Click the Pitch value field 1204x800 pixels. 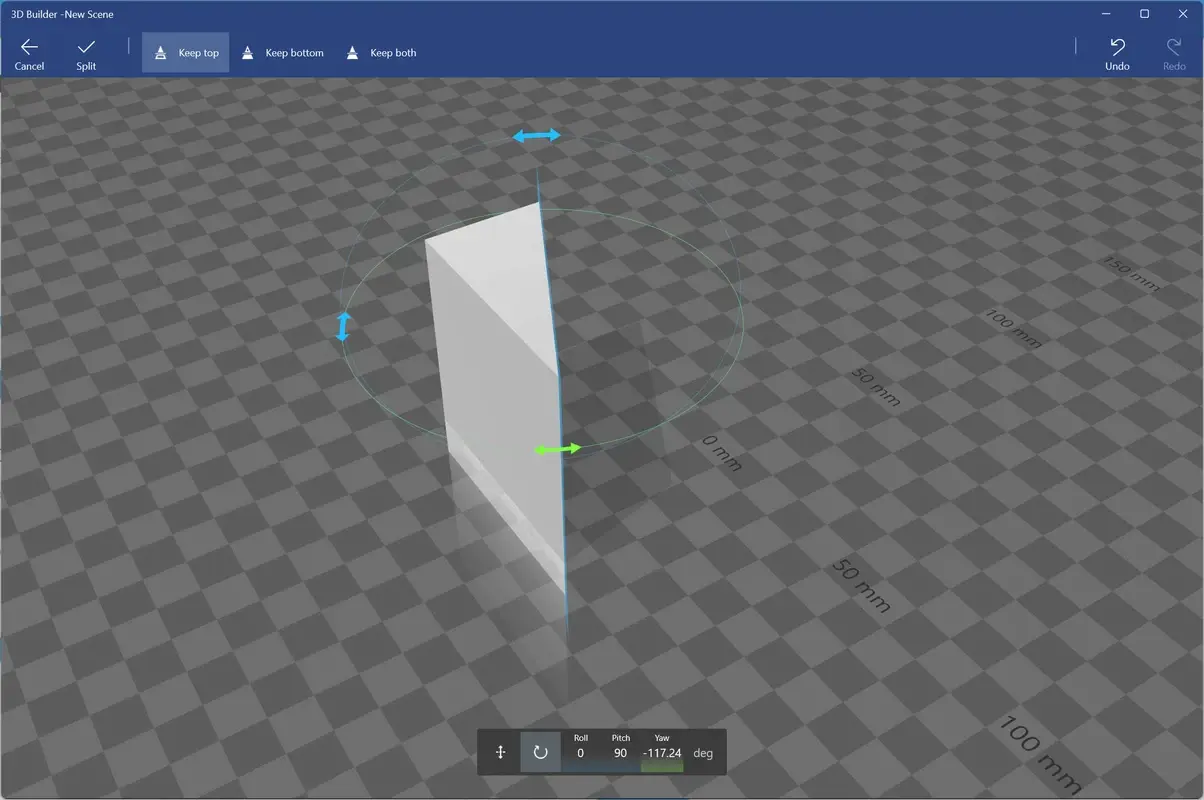(620, 753)
